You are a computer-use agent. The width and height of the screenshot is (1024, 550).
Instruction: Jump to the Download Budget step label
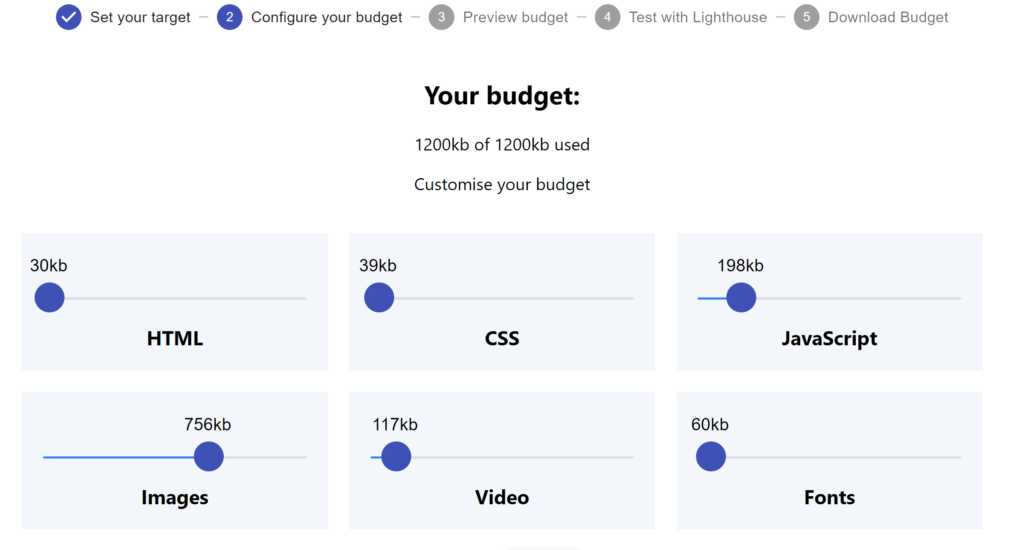tap(888, 18)
